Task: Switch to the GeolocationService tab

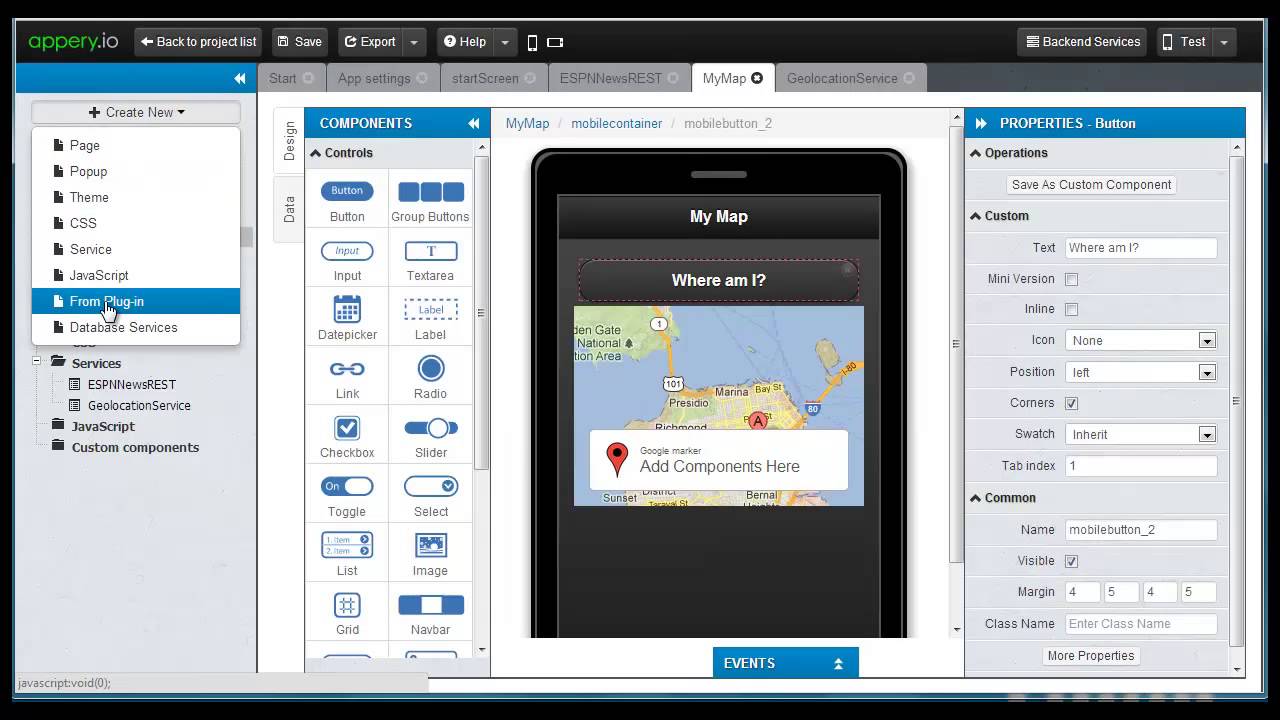Action: [x=842, y=78]
